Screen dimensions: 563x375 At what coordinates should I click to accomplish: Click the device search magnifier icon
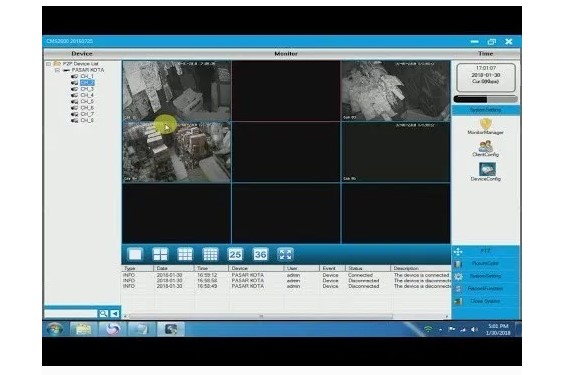(103, 314)
